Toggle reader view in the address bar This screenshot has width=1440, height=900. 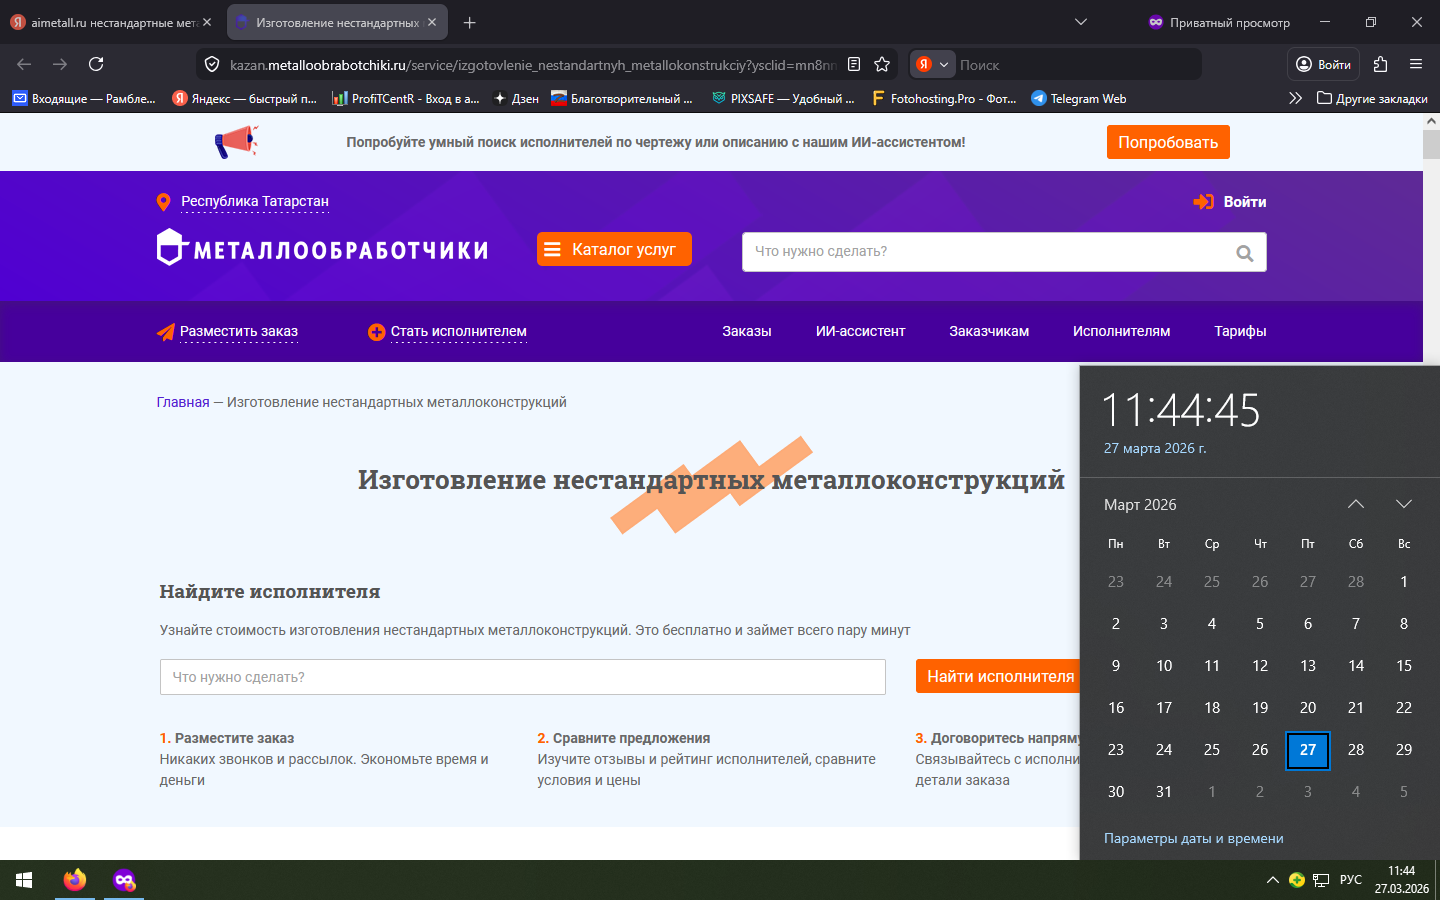tap(854, 64)
